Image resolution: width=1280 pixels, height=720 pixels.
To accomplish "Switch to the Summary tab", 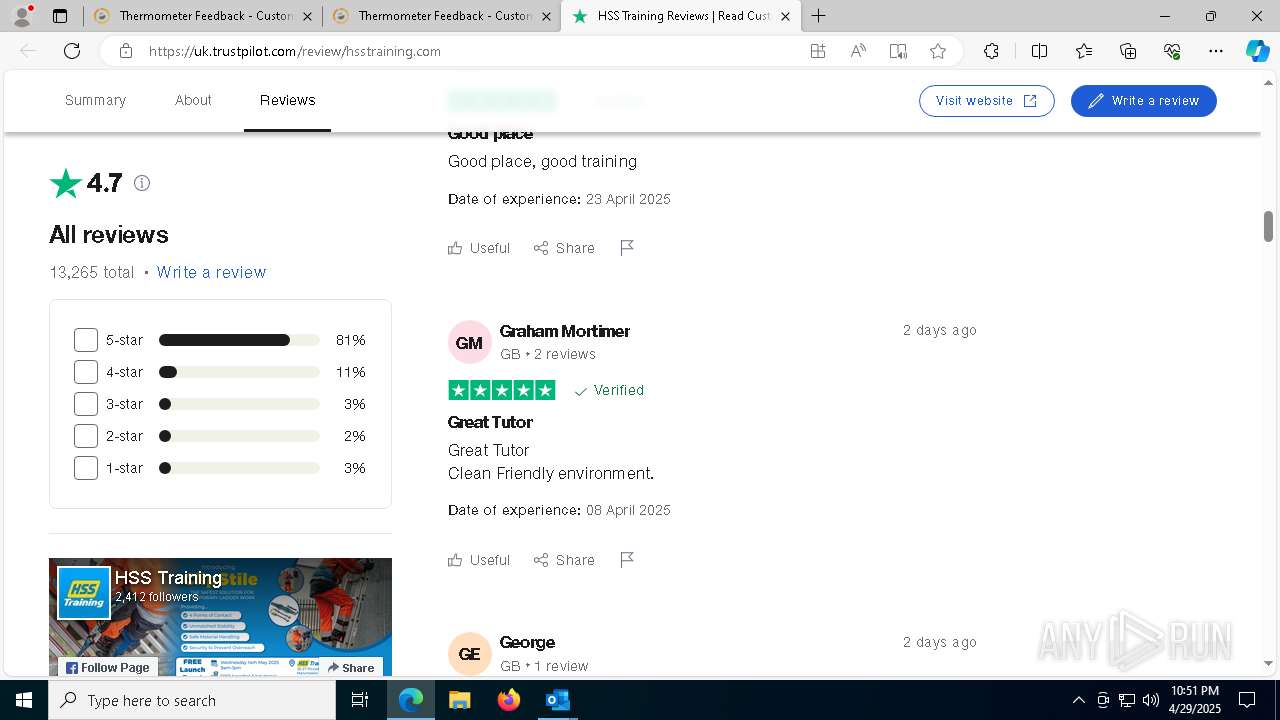I will point(95,100).
